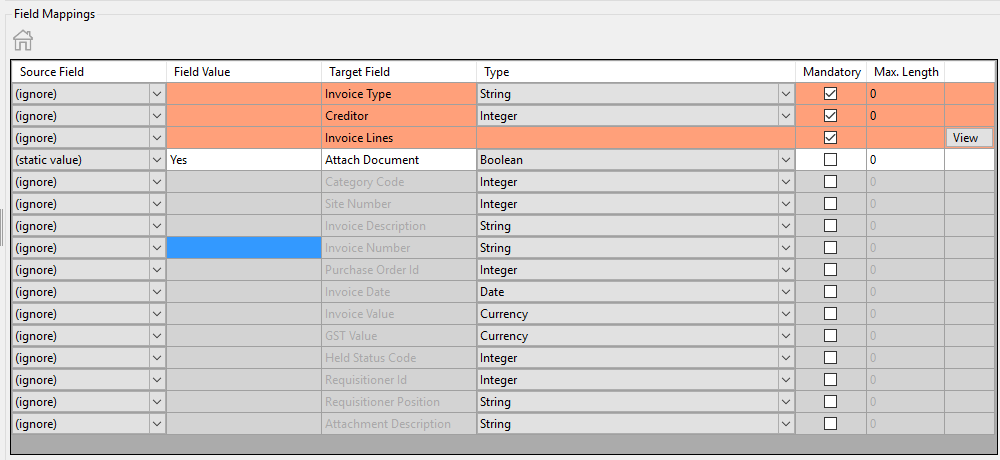Toggle Mandatory checkbox for Creditor row
The height and width of the screenshot is (460, 1000).
(830, 116)
